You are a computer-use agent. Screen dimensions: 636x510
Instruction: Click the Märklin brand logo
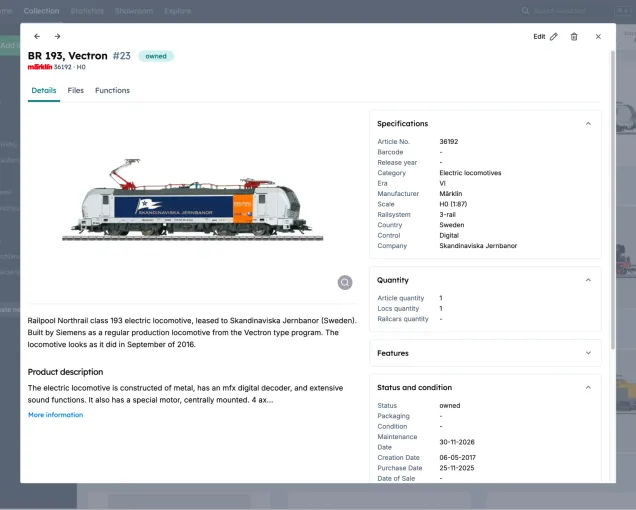point(40,67)
